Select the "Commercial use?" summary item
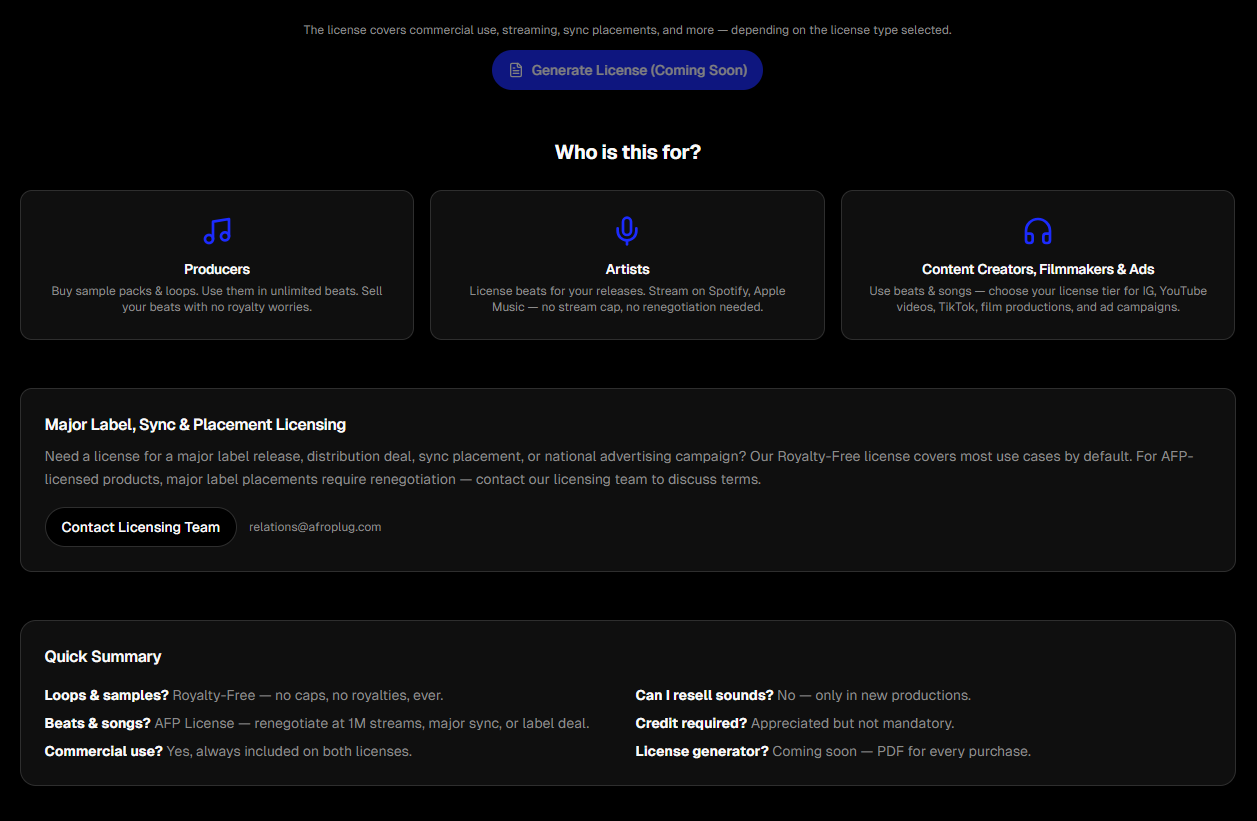Screen dimensions: 1257x821 228,751
